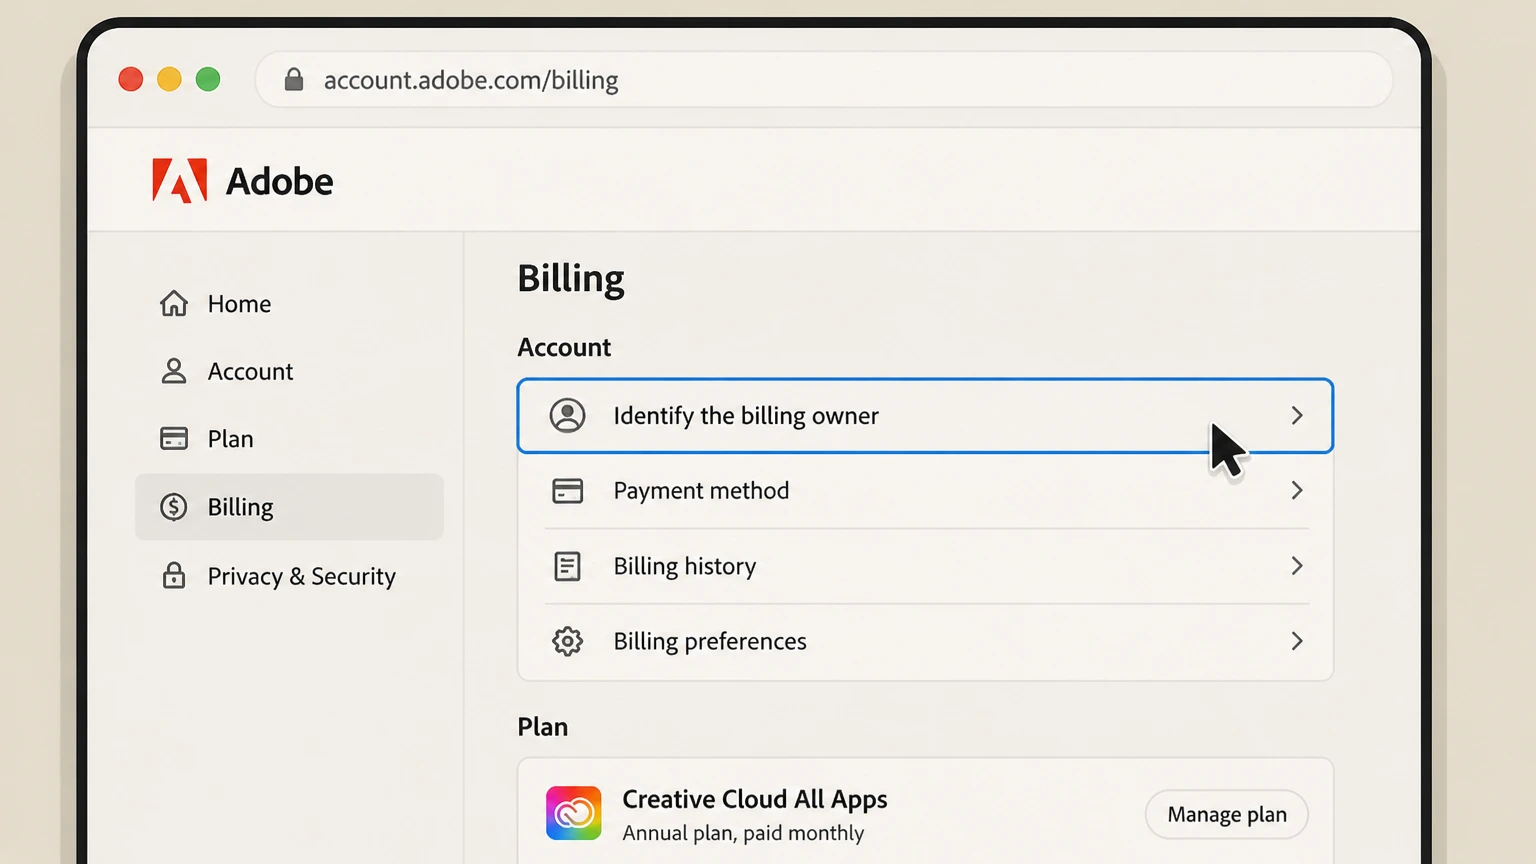The image size is (1536, 864).
Task: Click the Annual plan, paid monthly text
Action: point(743,833)
